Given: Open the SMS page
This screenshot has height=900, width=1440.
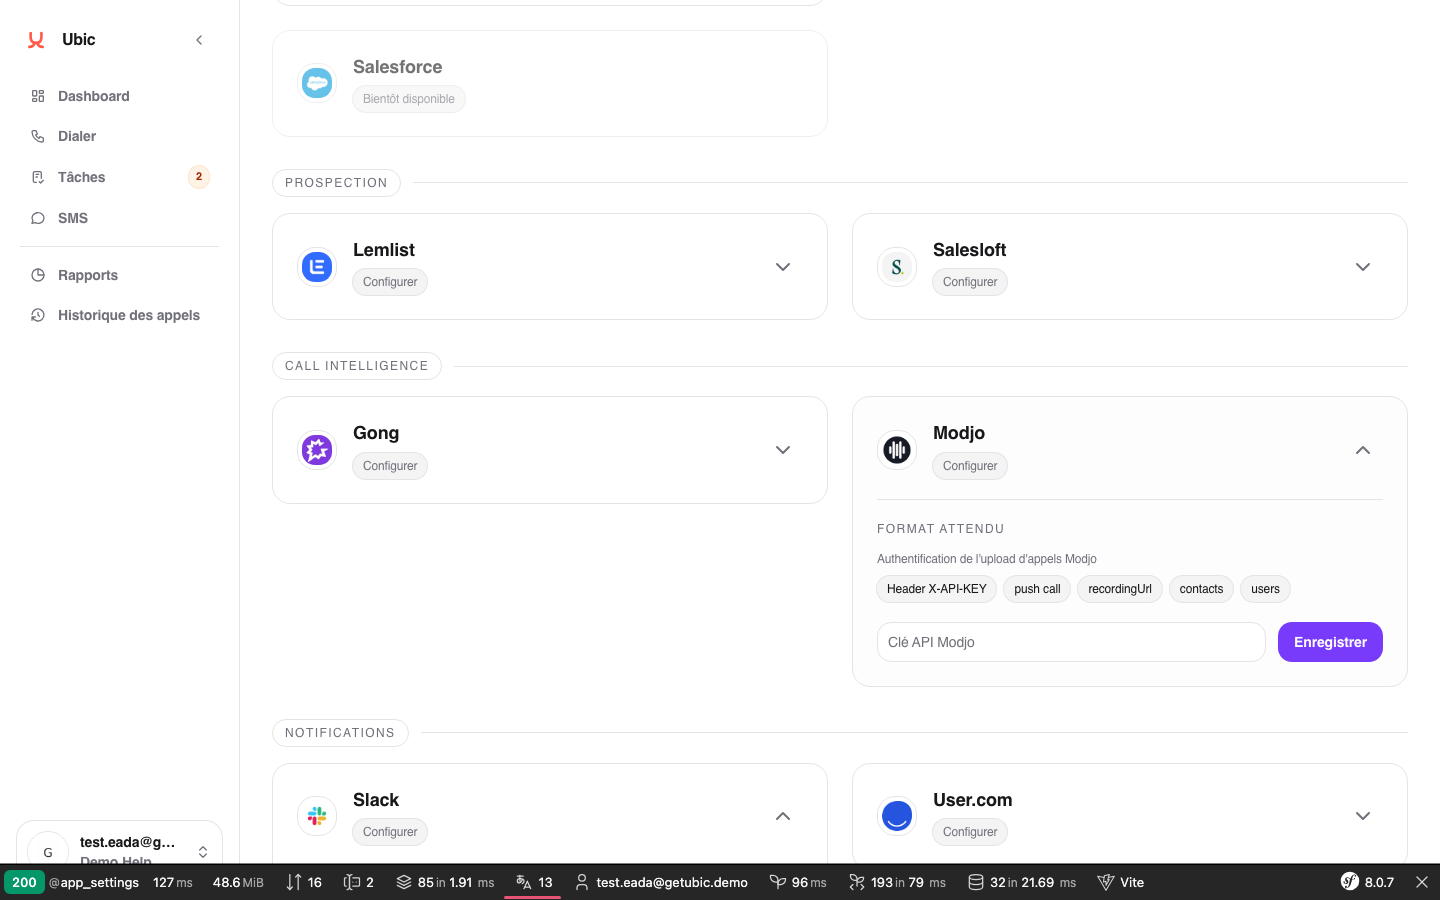Looking at the screenshot, I should (x=119, y=218).
